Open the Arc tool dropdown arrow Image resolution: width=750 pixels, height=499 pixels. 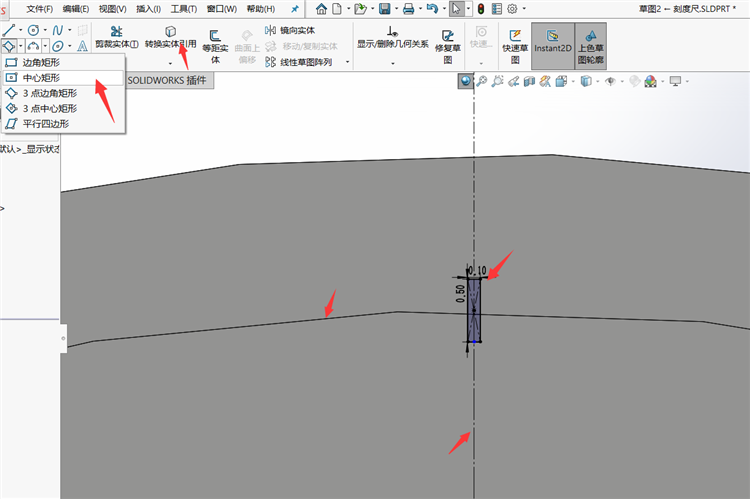tap(45, 46)
